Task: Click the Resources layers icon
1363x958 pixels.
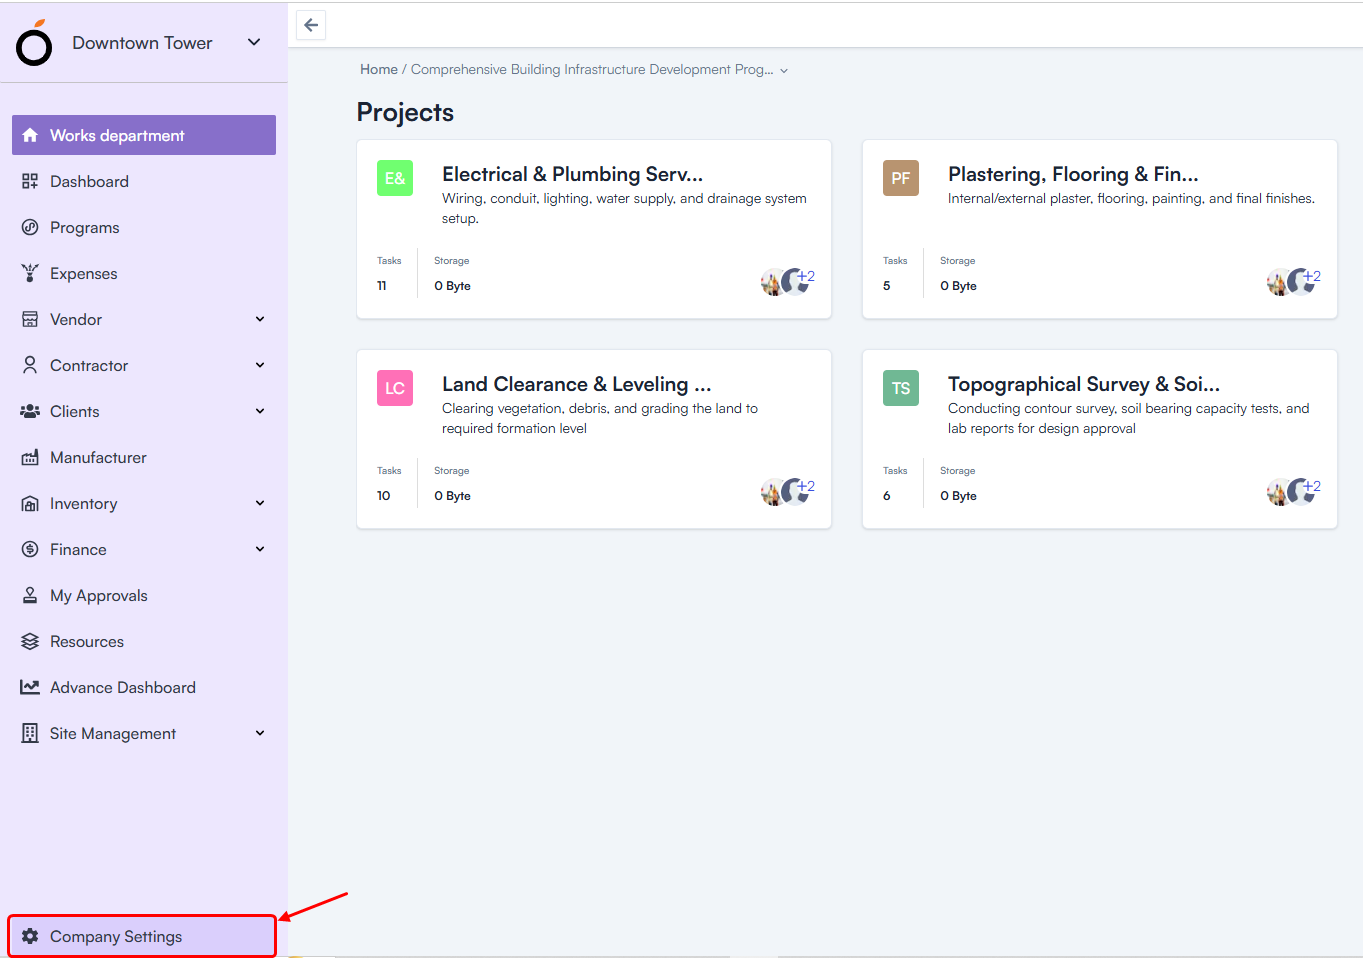Action: 30,641
